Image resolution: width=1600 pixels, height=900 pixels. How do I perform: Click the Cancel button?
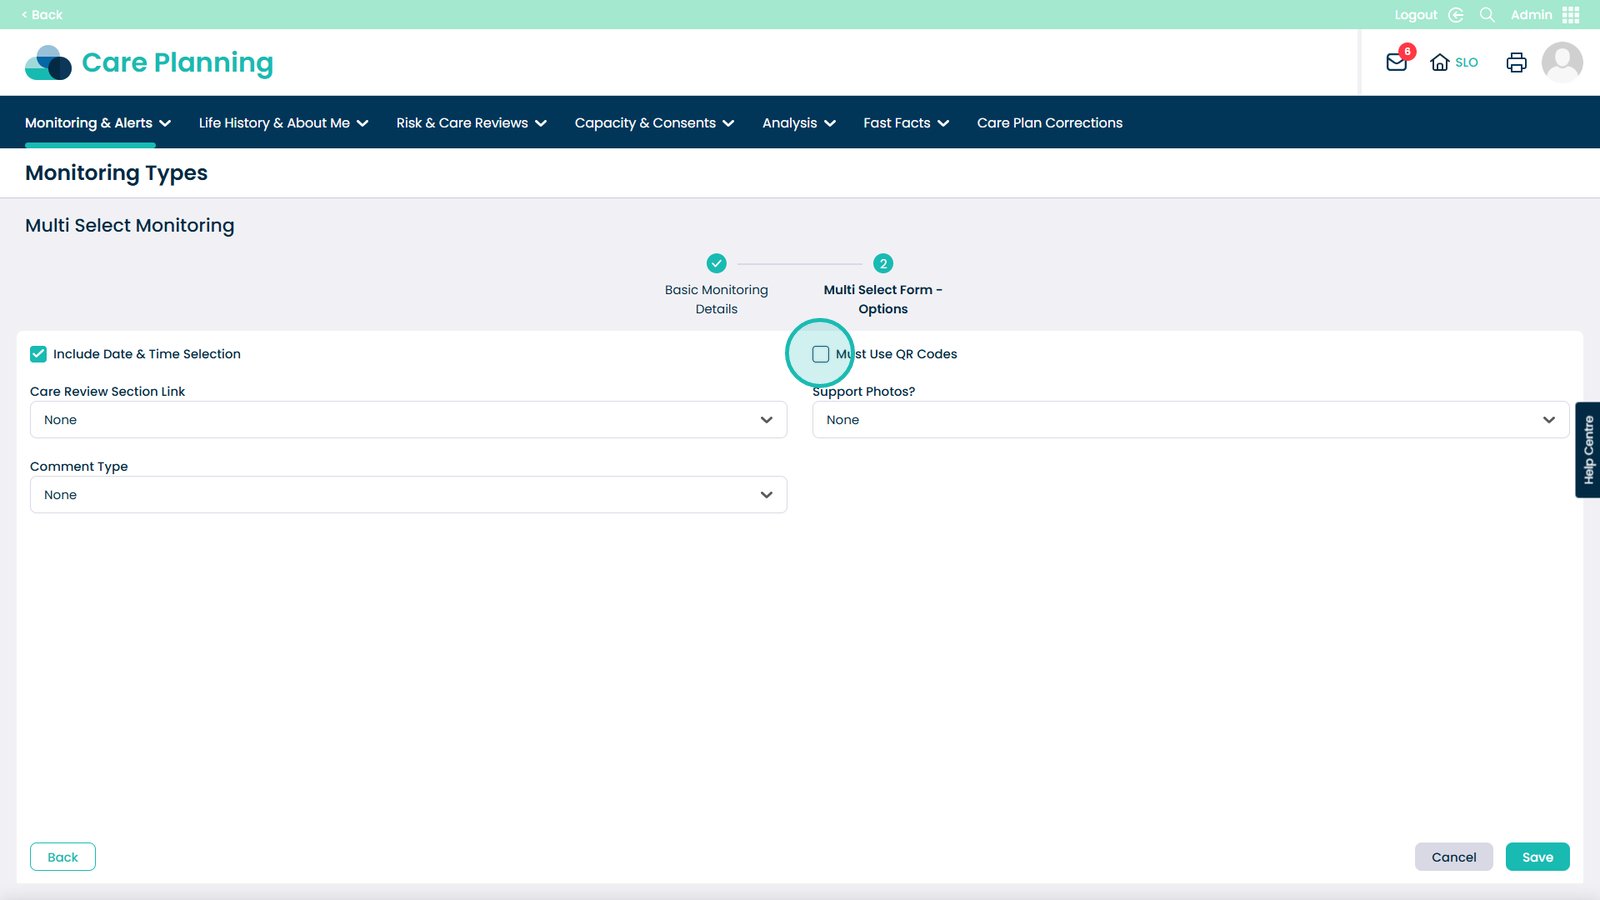point(1453,857)
